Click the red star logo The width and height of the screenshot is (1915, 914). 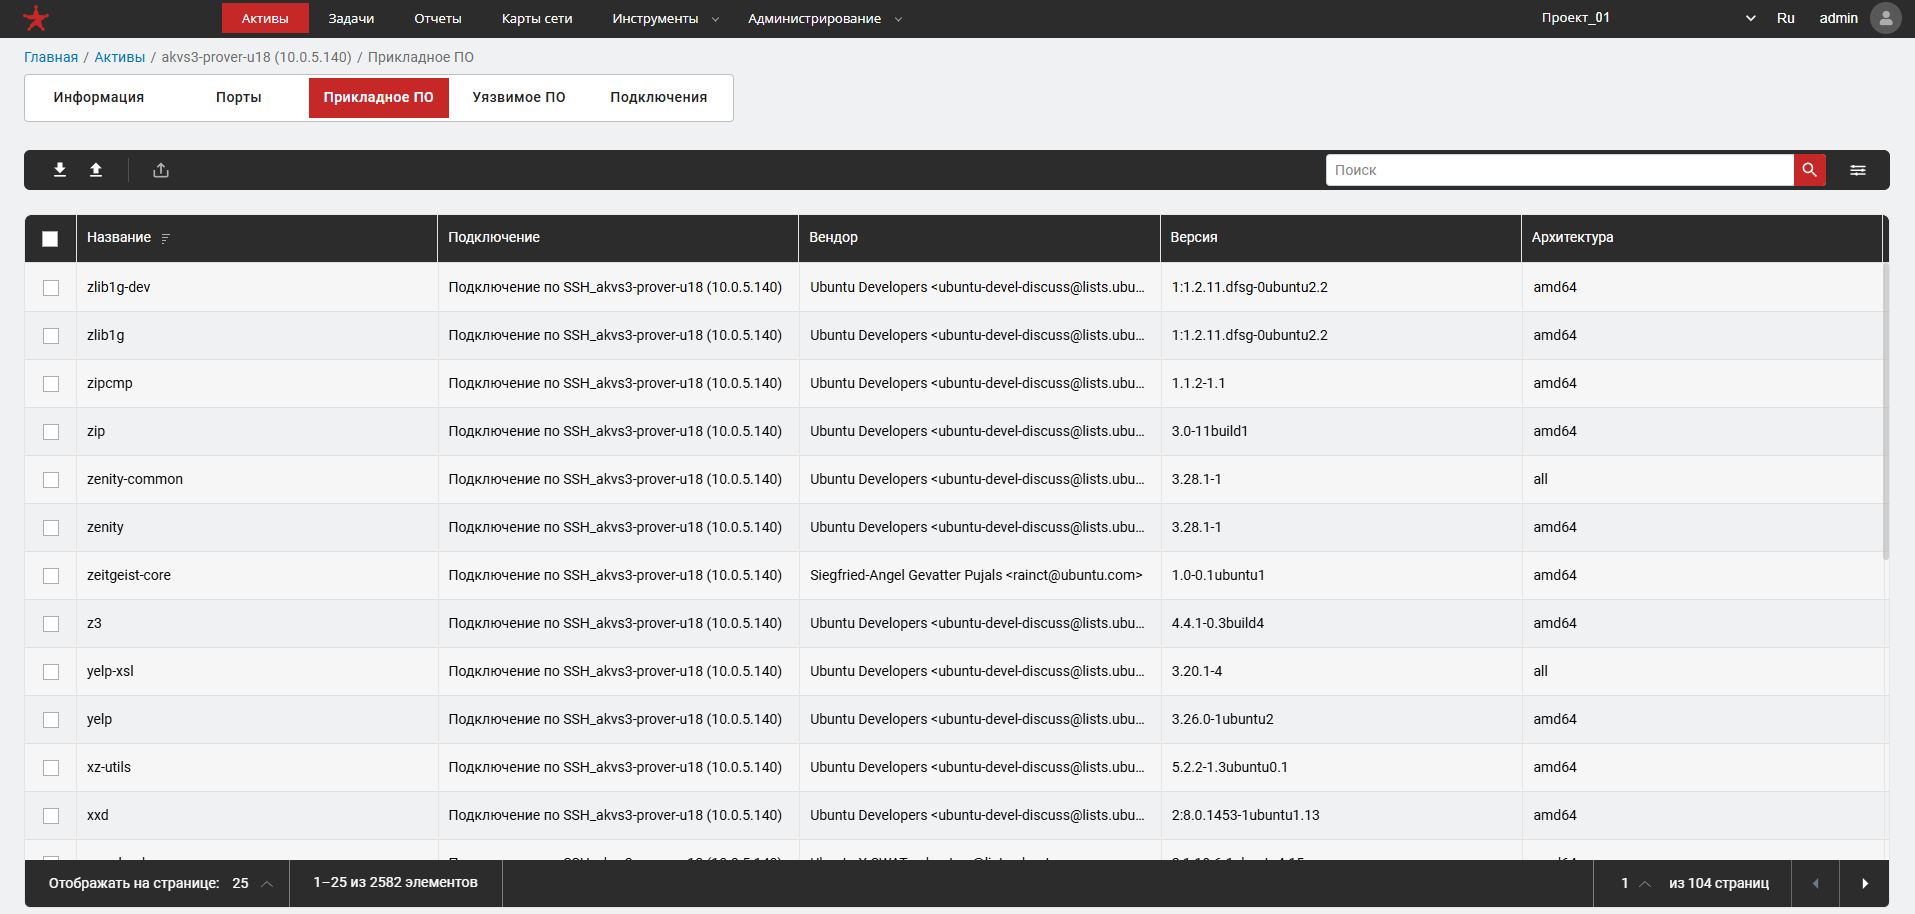point(36,18)
